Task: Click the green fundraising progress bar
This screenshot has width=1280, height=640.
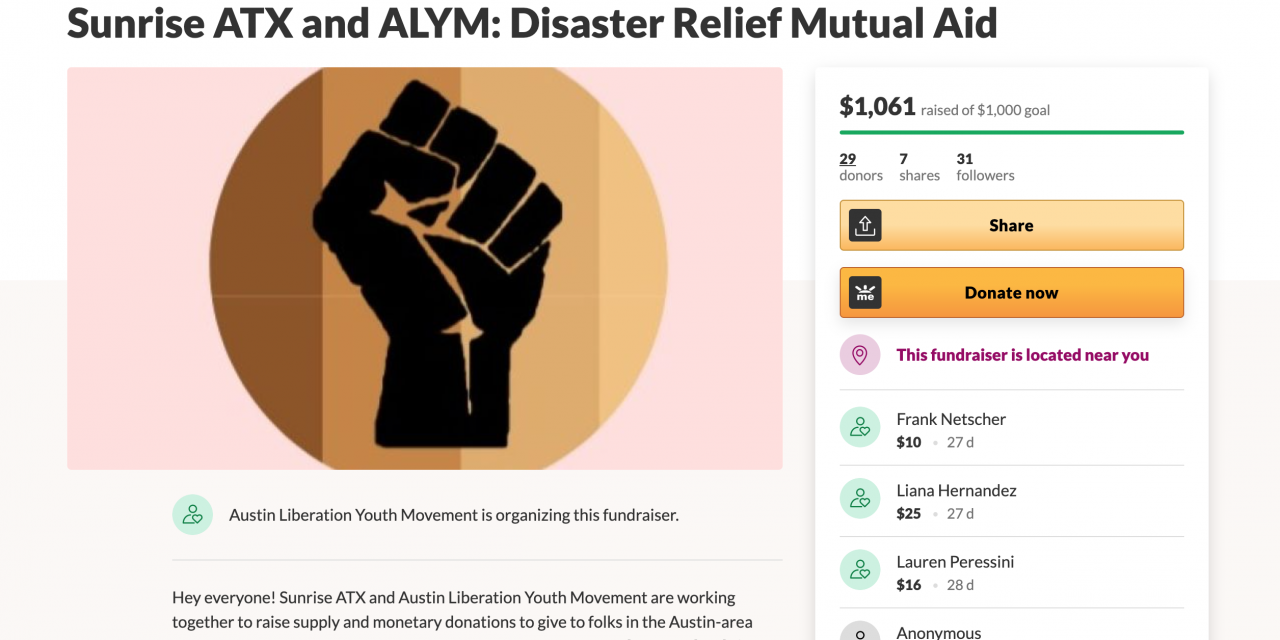Action: pos(1011,132)
